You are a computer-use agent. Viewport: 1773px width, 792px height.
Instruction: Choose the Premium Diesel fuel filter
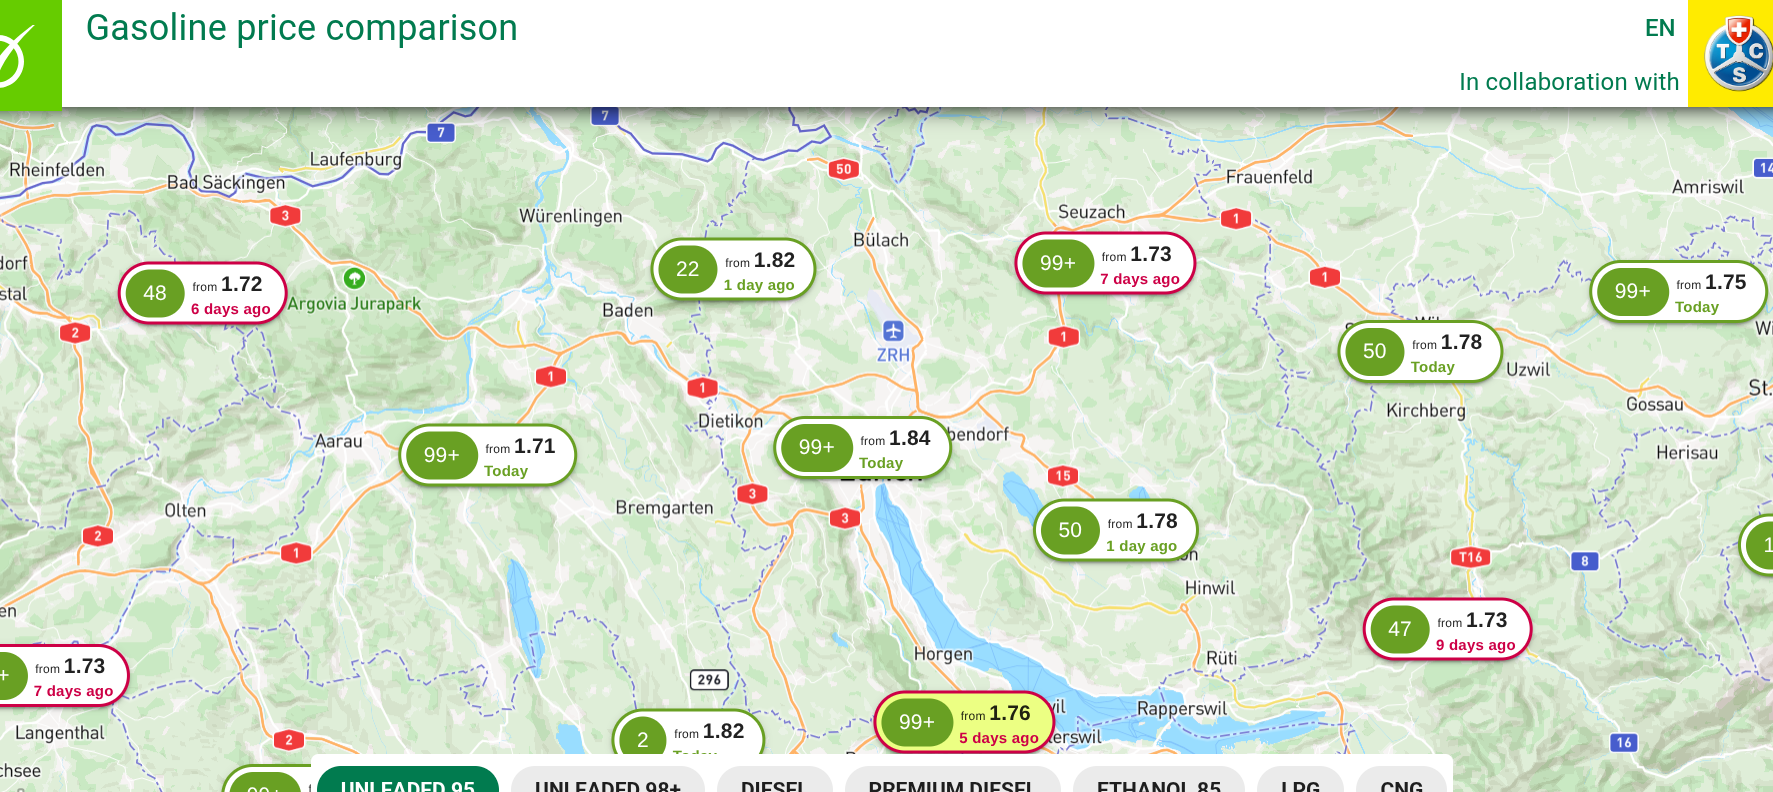coord(951,780)
